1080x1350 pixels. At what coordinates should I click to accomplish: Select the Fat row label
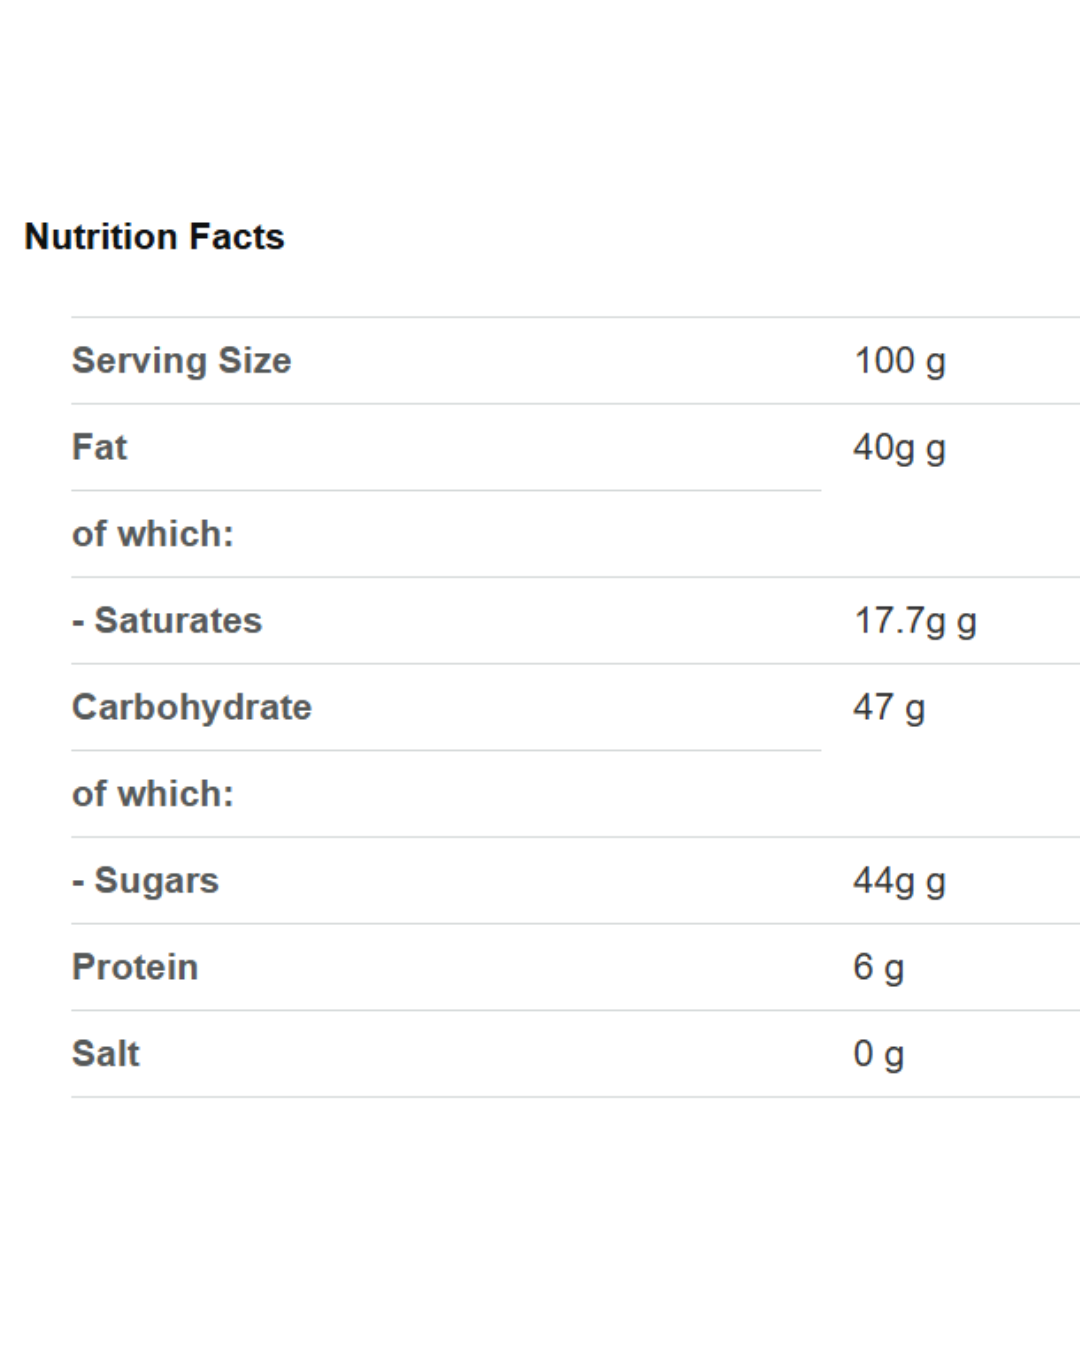tap(99, 447)
